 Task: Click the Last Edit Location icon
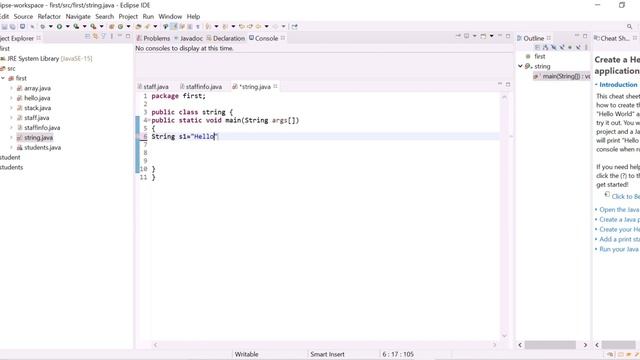pyautogui.click(x=242, y=27)
